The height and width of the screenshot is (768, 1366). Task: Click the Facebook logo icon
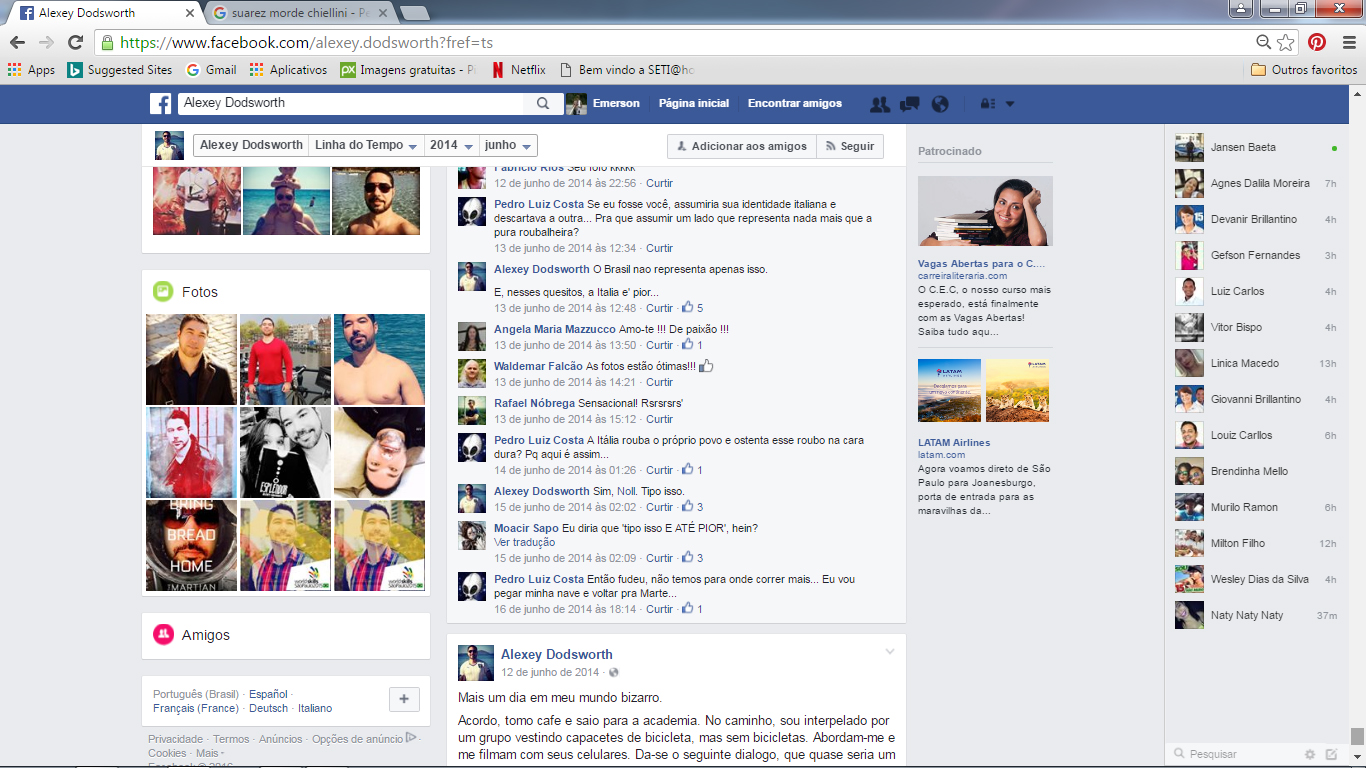click(x=161, y=103)
